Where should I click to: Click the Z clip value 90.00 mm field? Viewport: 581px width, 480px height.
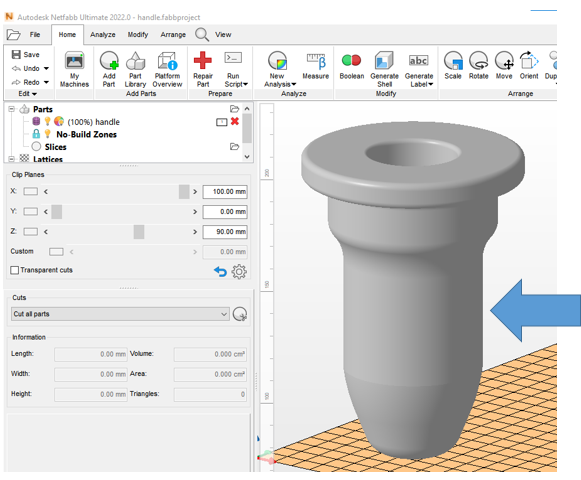click(x=225, y=232)
